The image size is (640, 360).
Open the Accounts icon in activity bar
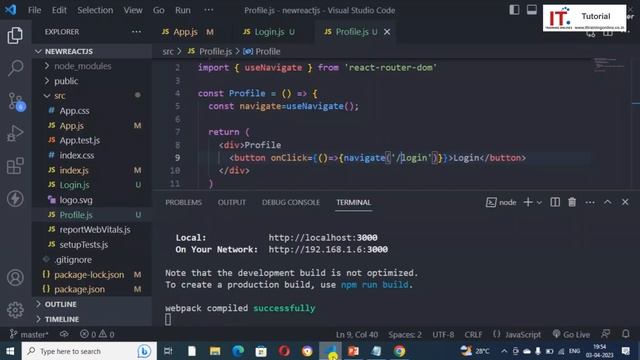click(x=15, y=278)
